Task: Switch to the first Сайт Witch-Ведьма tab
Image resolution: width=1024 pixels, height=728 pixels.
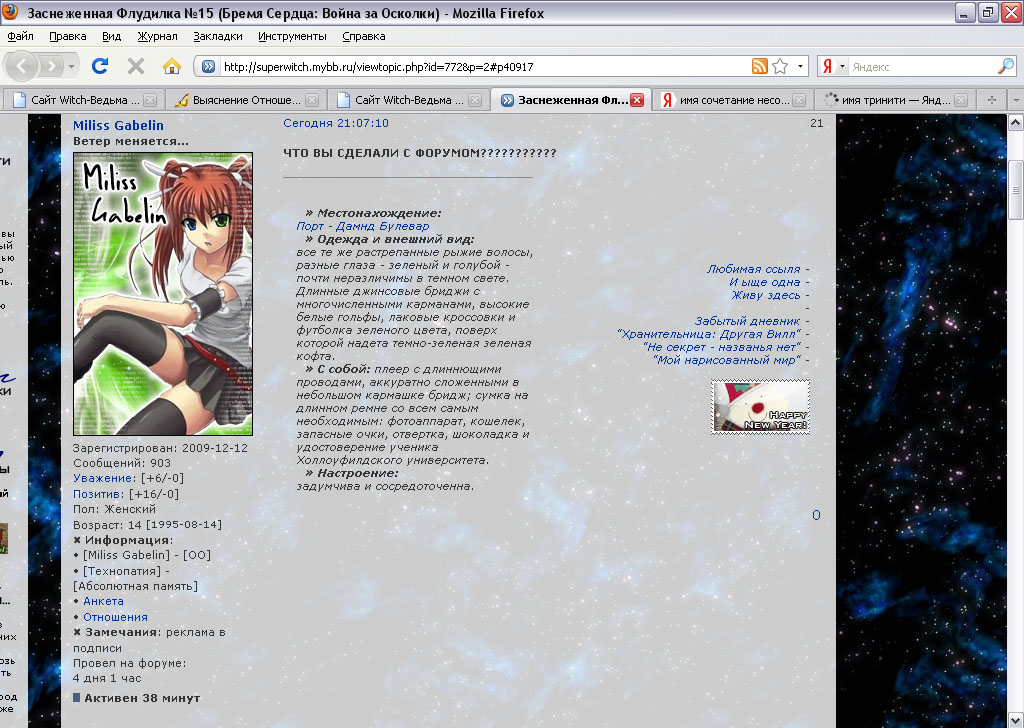Action: point(84,100)
